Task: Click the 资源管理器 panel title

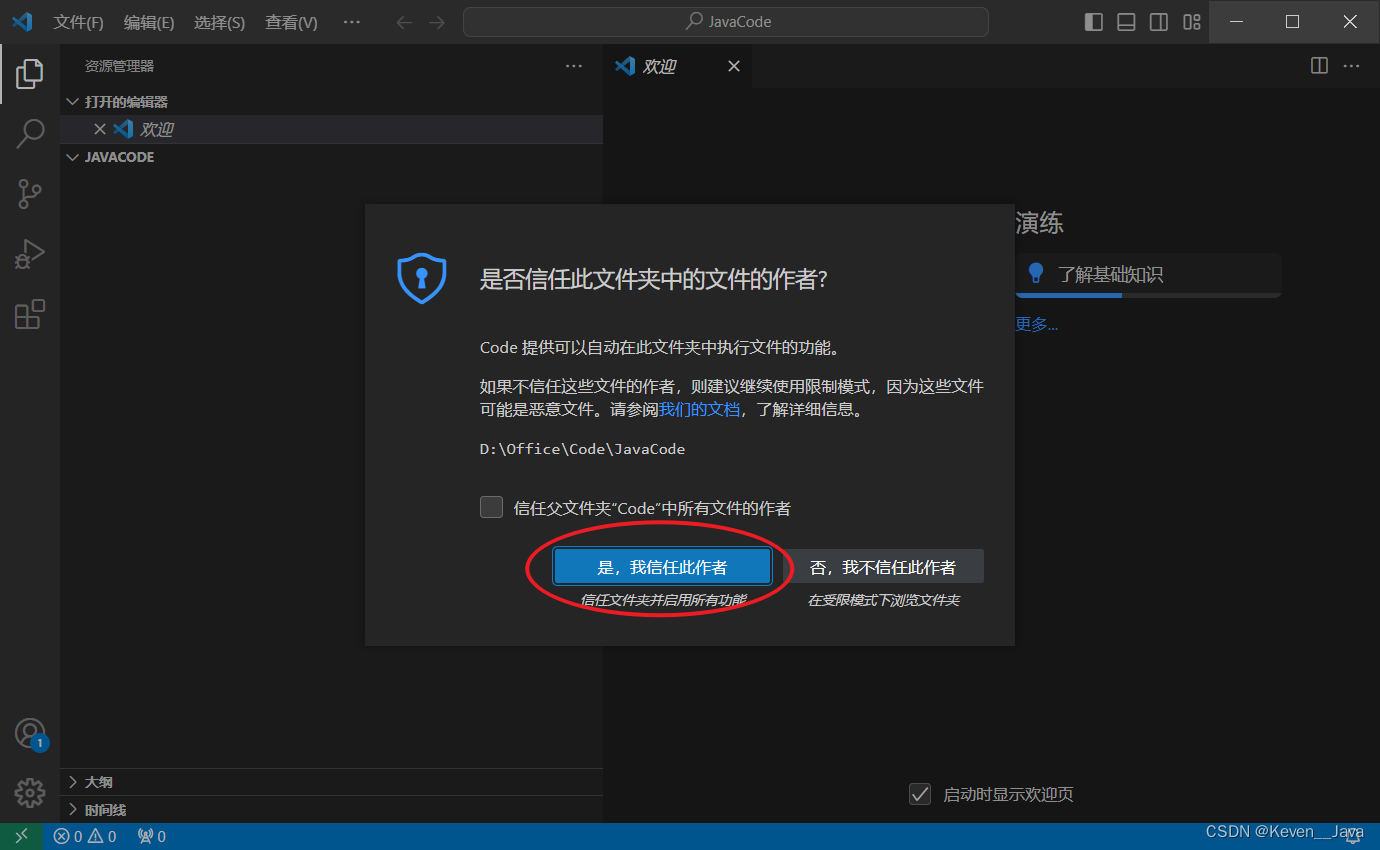Action: (x=120, y=66)
